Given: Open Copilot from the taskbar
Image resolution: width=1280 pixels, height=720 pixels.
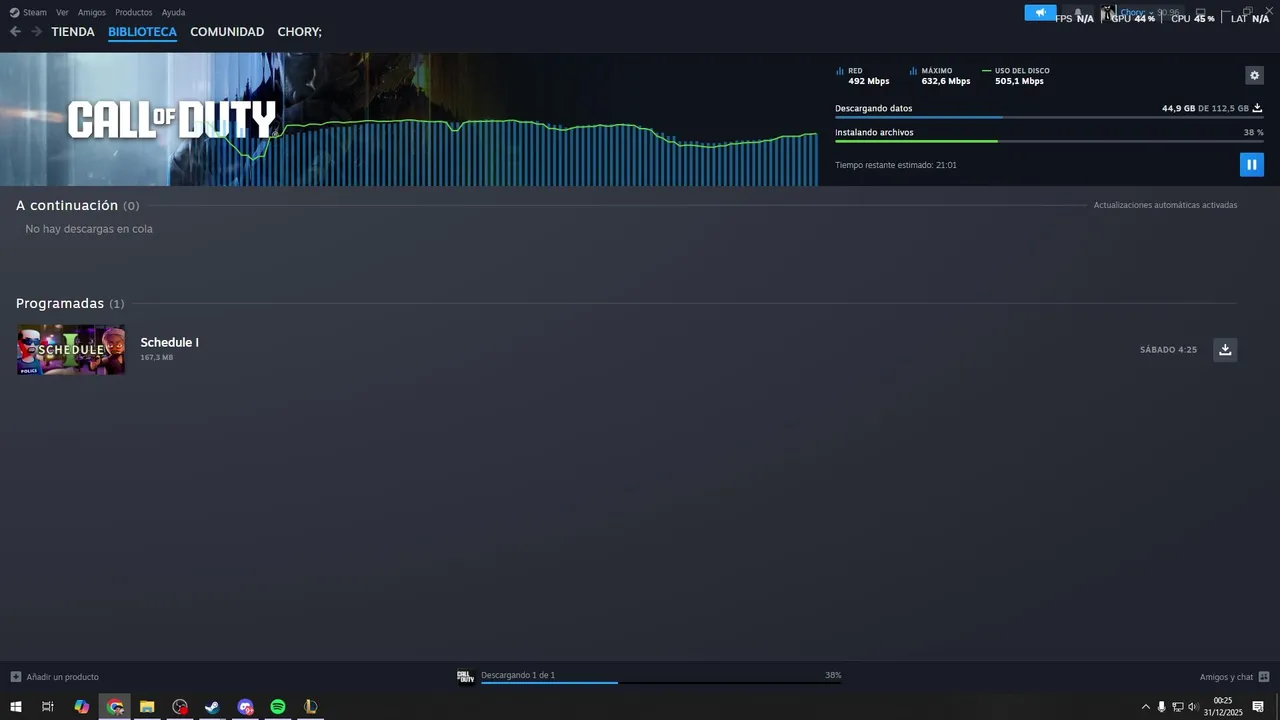Looking at the screenshot, I should (82, 707).
